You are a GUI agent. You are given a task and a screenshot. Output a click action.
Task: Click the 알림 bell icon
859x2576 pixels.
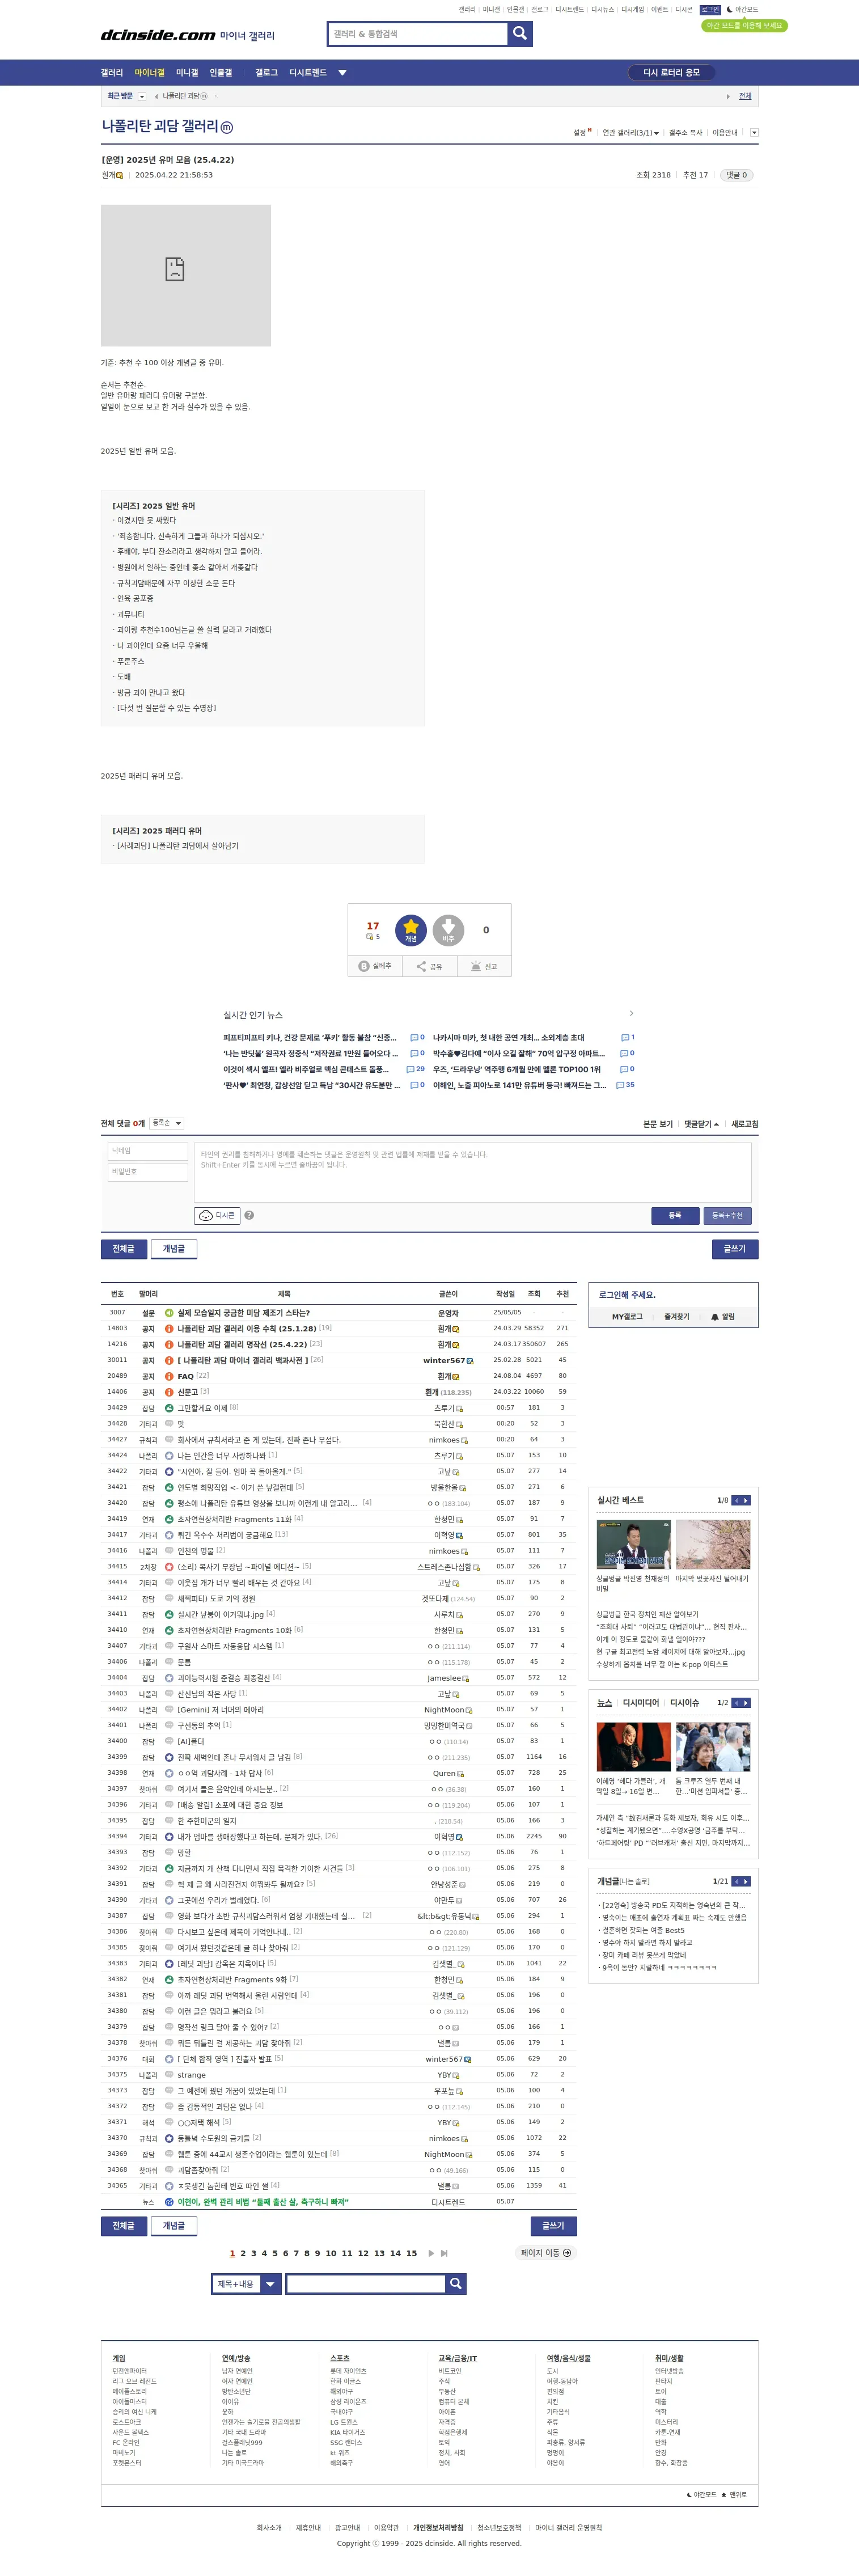pyautogui.click(x=715, y=1316)
